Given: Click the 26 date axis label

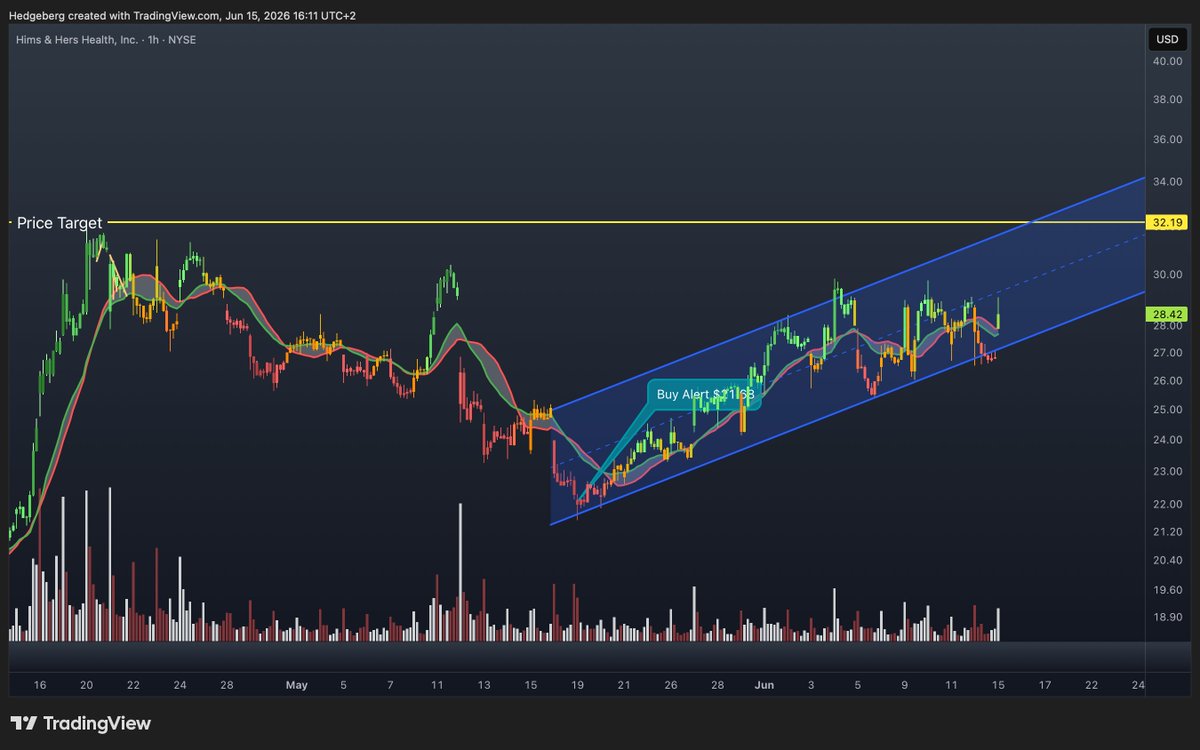Looking at the screenshot, I should [x=671, y=685].
